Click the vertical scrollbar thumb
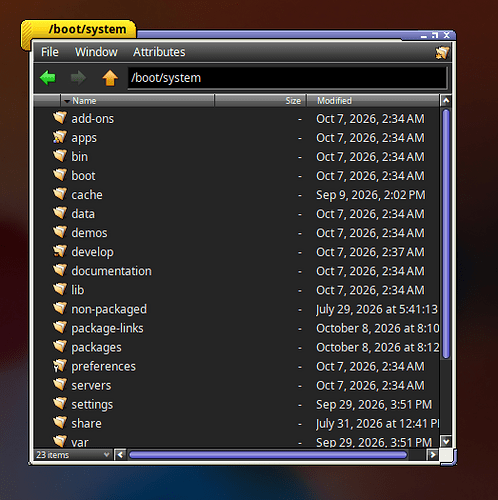Image resolution: width=498 pixels, height=500 pixels. [446, 234]
